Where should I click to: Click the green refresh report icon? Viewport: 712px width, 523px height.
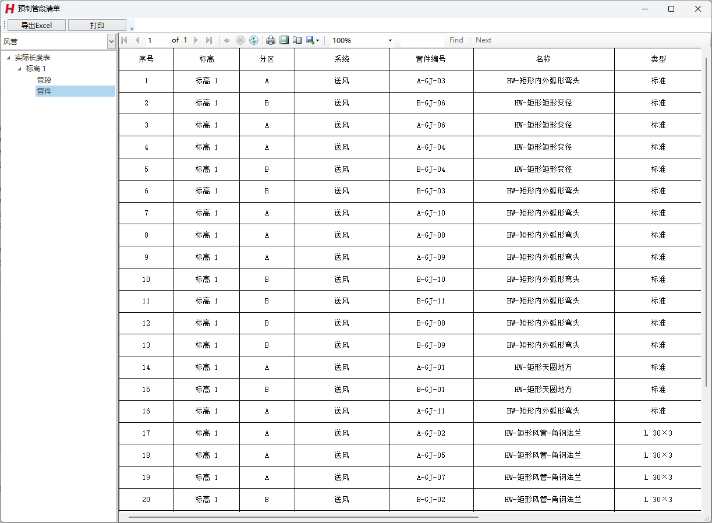coord(254,40)
